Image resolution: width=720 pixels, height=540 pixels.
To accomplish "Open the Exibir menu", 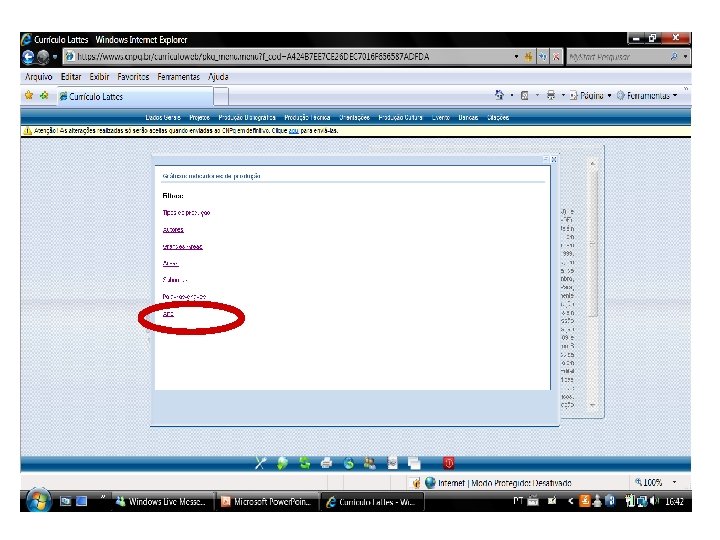I will 99,77.
